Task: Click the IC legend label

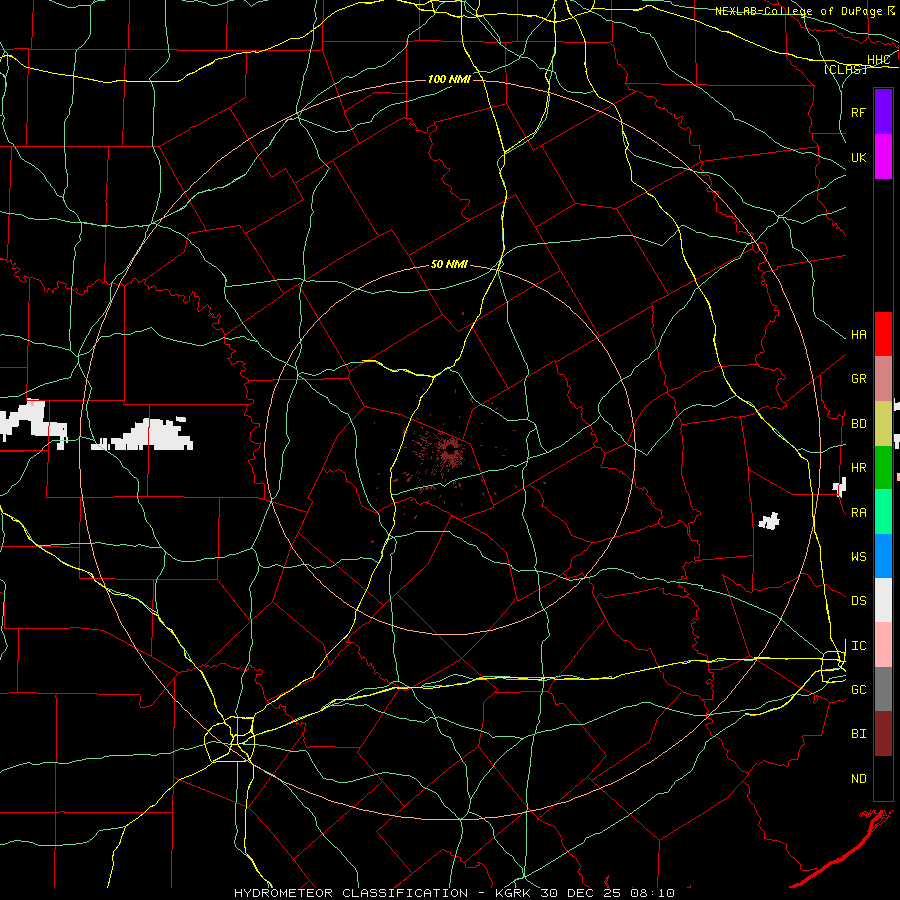Action: click(858, 646)
